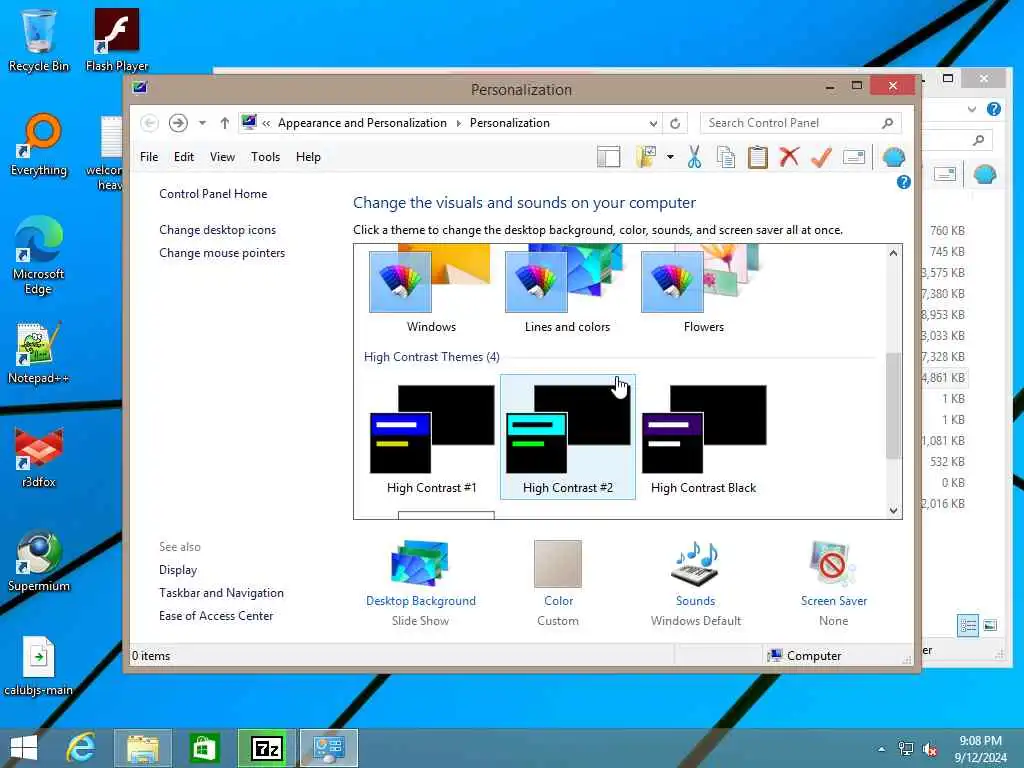Click the Forward navigation arrow
The width and height of the screenshot is (1024, 768).
178,123
